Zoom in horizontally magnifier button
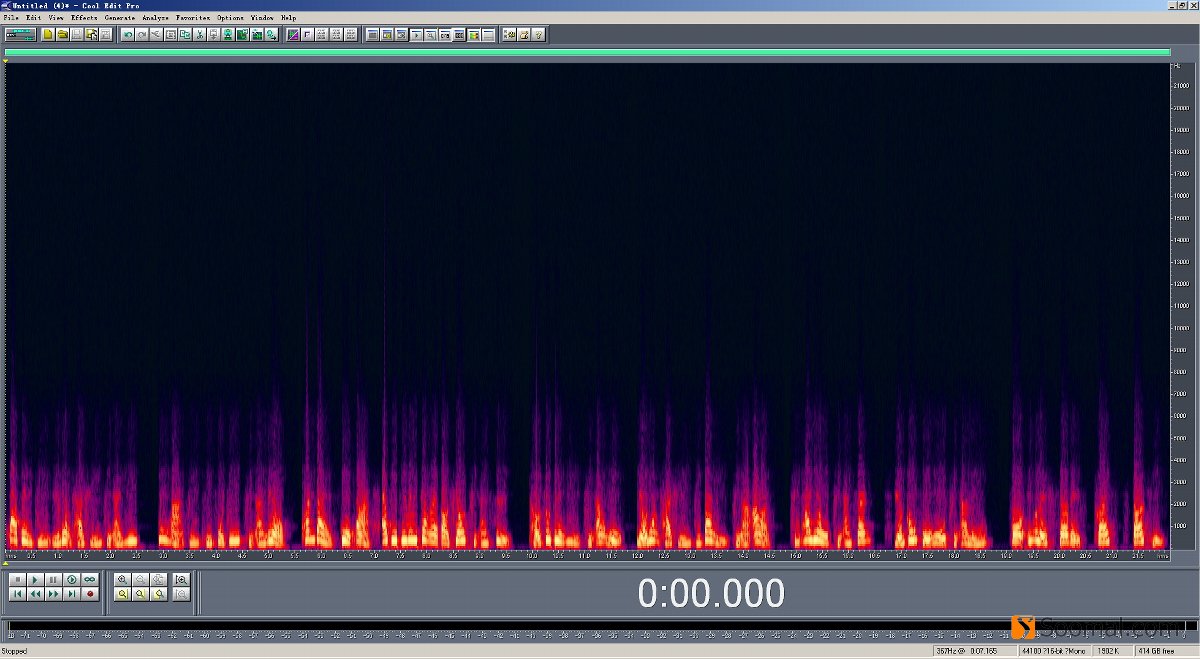 (122, 580)
